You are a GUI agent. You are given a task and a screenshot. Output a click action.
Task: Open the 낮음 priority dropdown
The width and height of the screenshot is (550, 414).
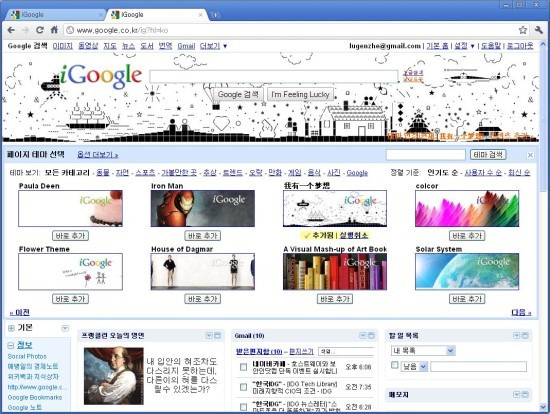pos(414,367)
